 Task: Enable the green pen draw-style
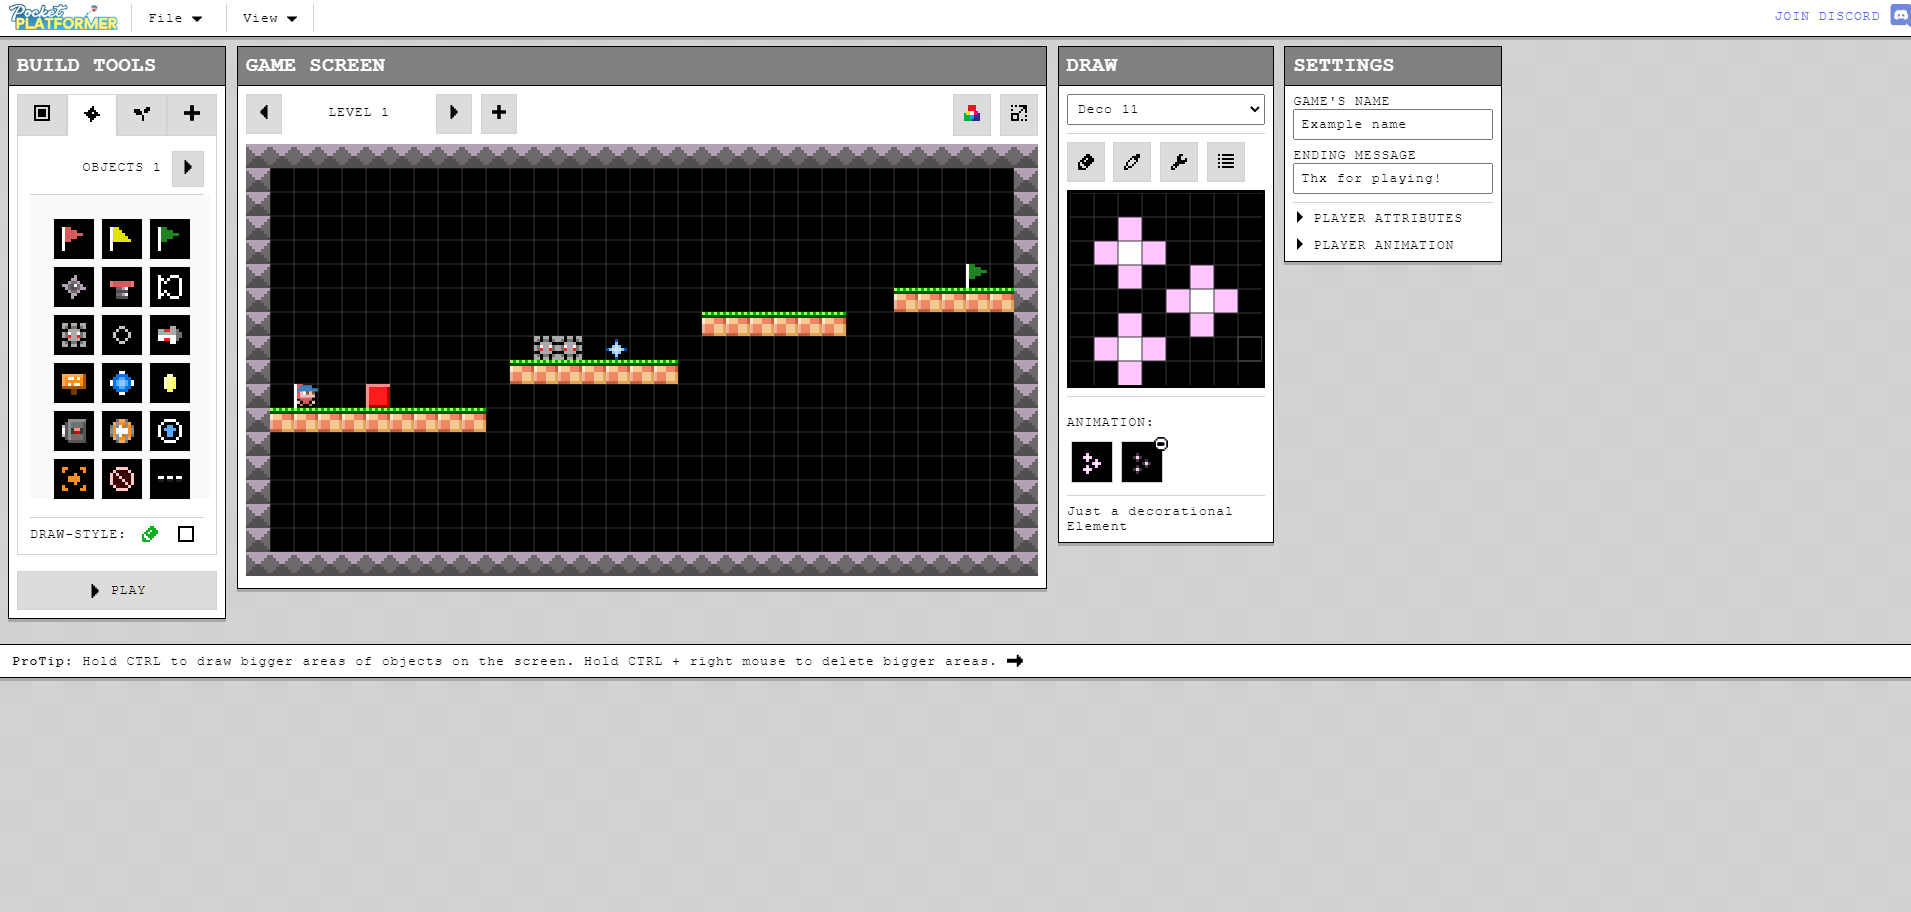click(150, 534)
